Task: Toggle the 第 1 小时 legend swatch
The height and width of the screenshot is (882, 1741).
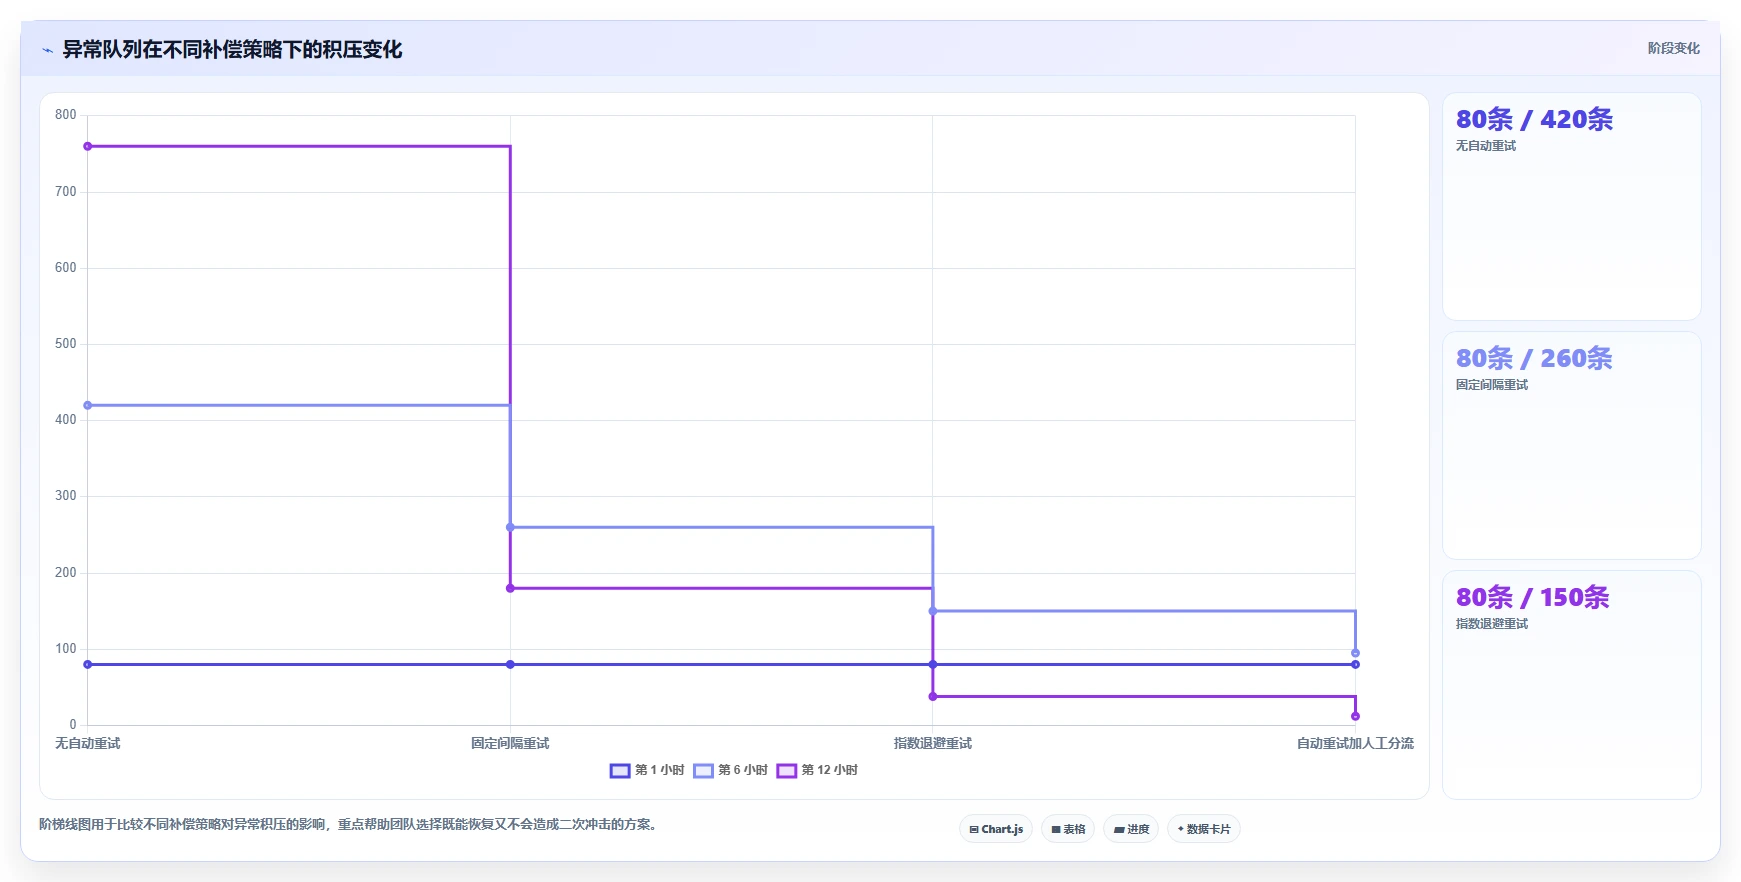Action: [620, 770]
